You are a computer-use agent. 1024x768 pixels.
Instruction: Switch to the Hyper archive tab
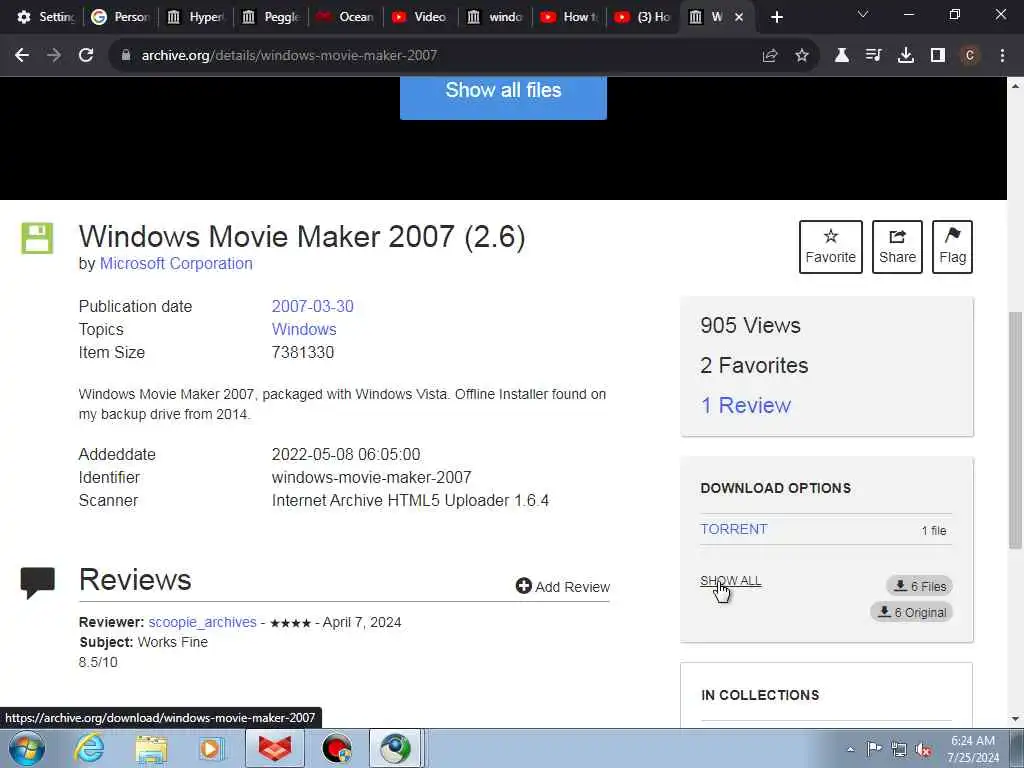pos(195,17)
